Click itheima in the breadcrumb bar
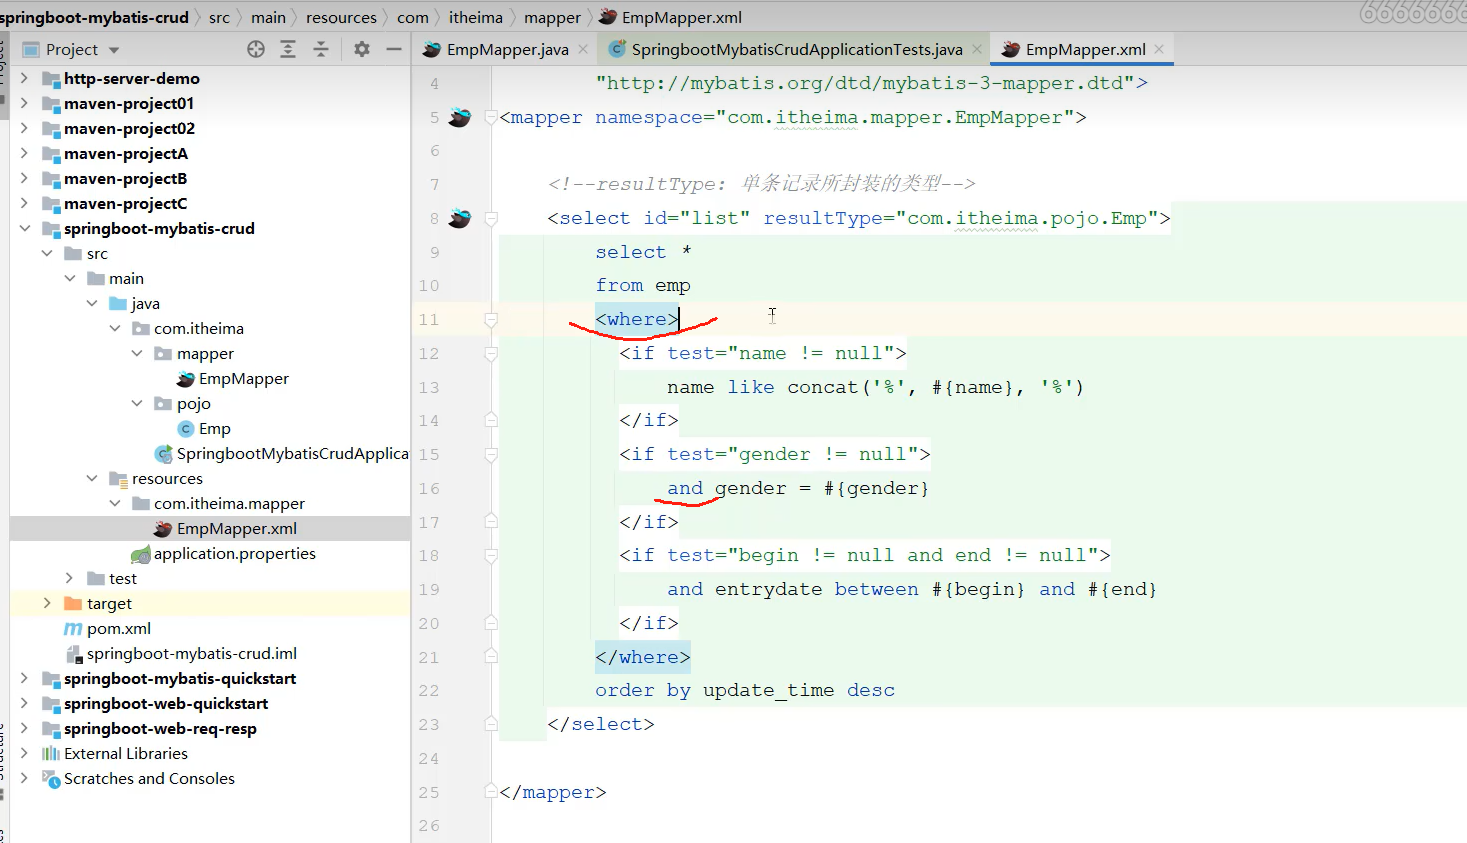Screen dimensions: 1467x843 coord(475,17)
